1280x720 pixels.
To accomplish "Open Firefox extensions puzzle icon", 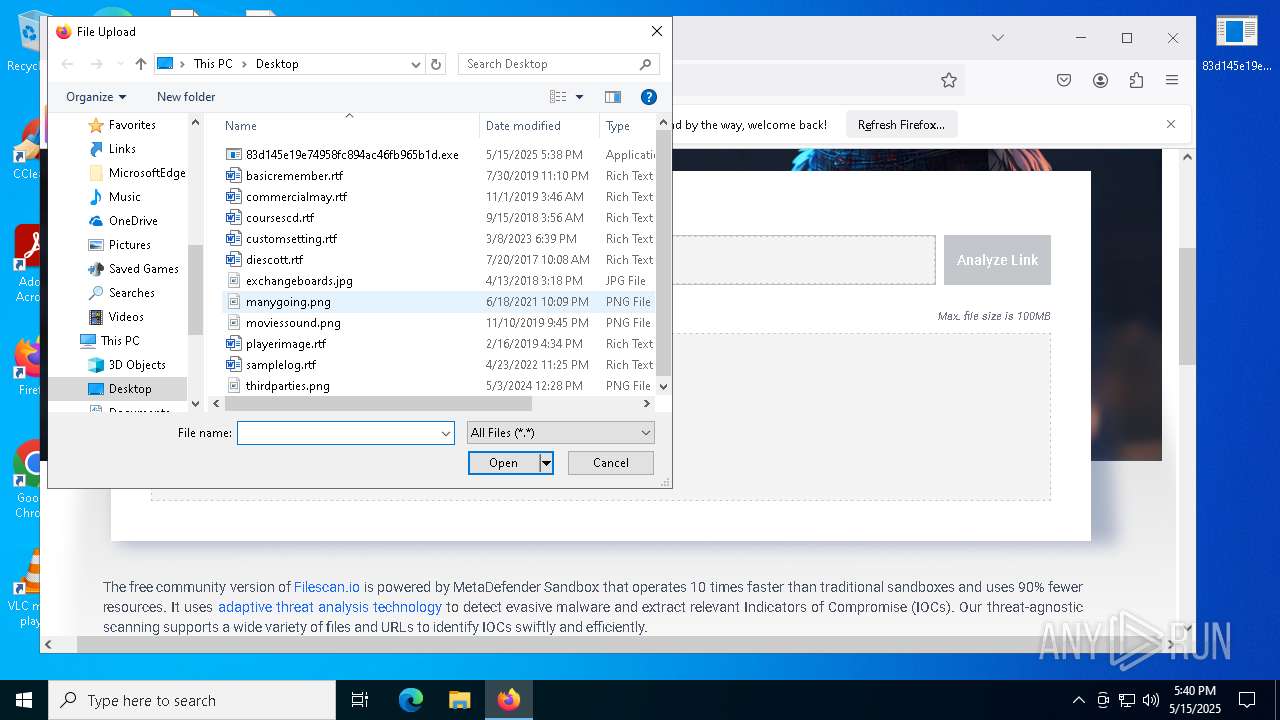I will point(1136,80).
